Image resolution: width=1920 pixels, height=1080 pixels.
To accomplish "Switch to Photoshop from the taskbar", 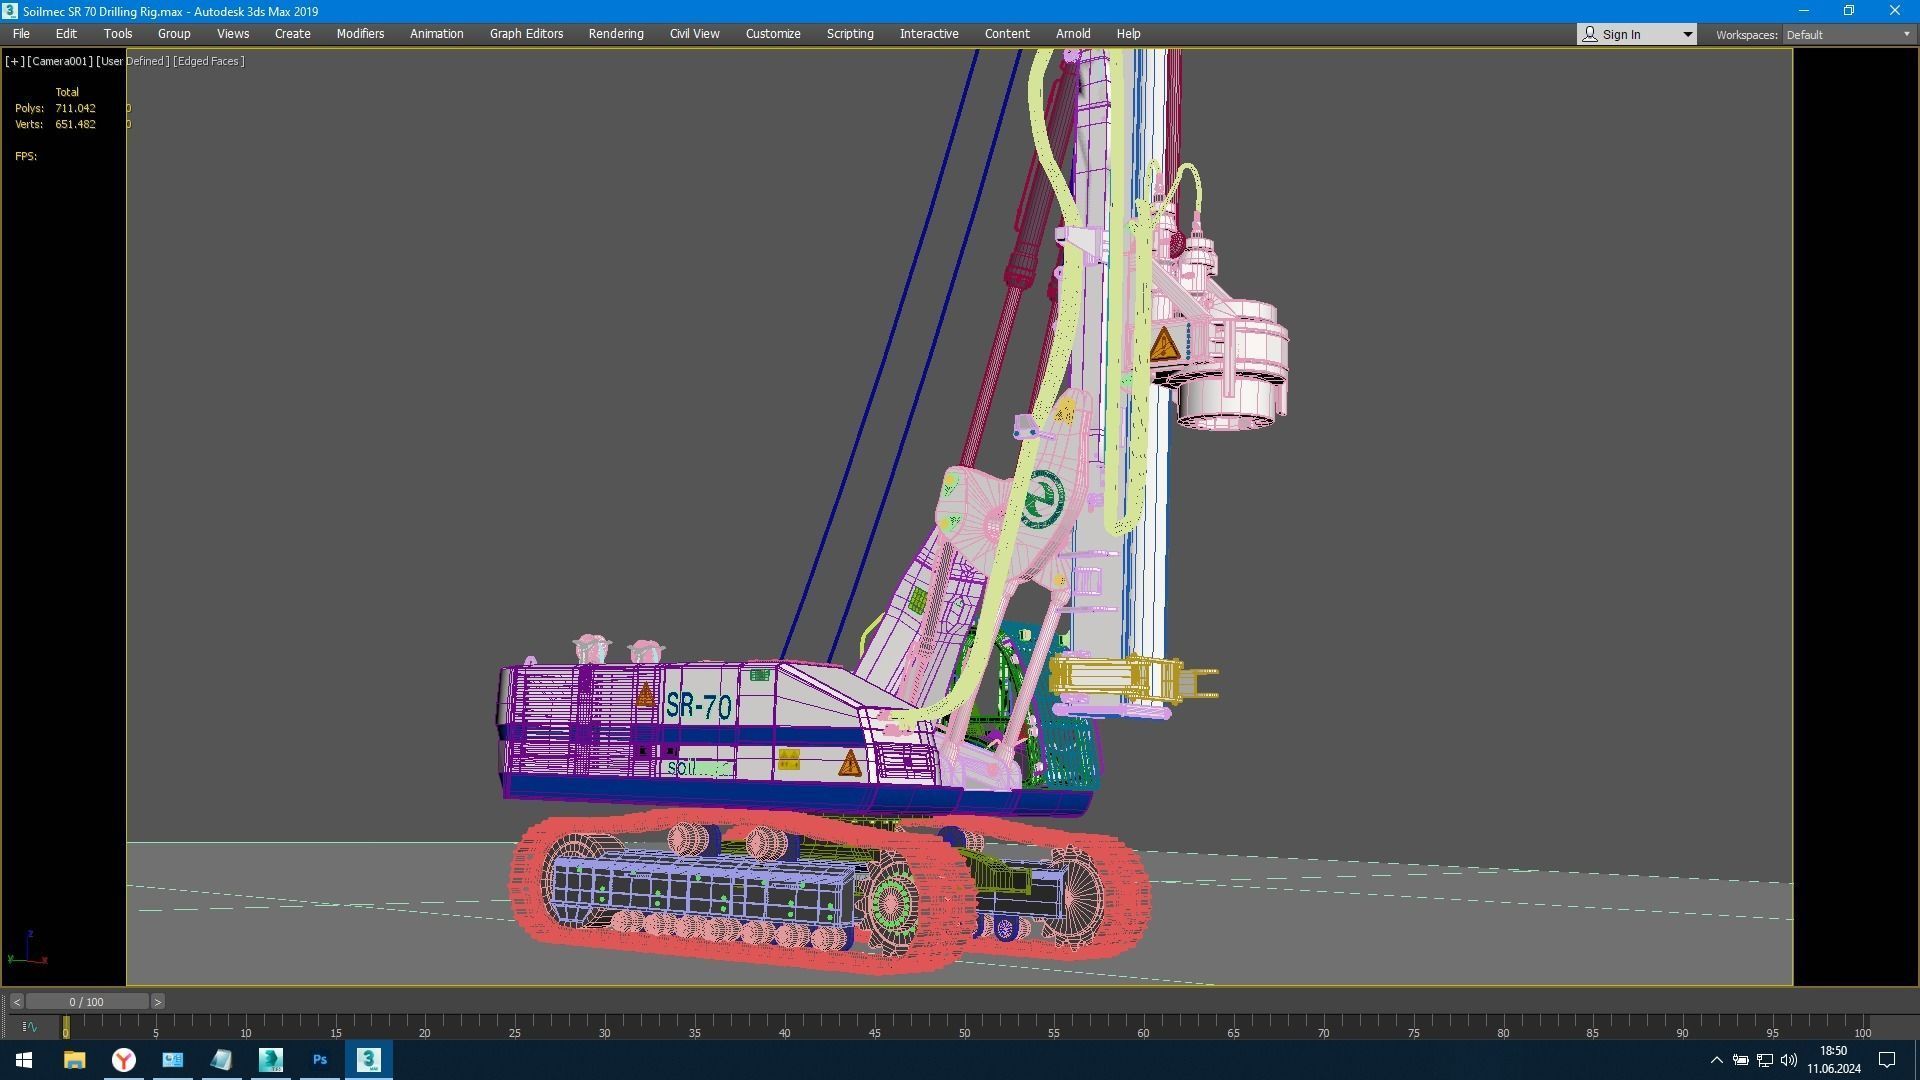I will [320, 1060].
